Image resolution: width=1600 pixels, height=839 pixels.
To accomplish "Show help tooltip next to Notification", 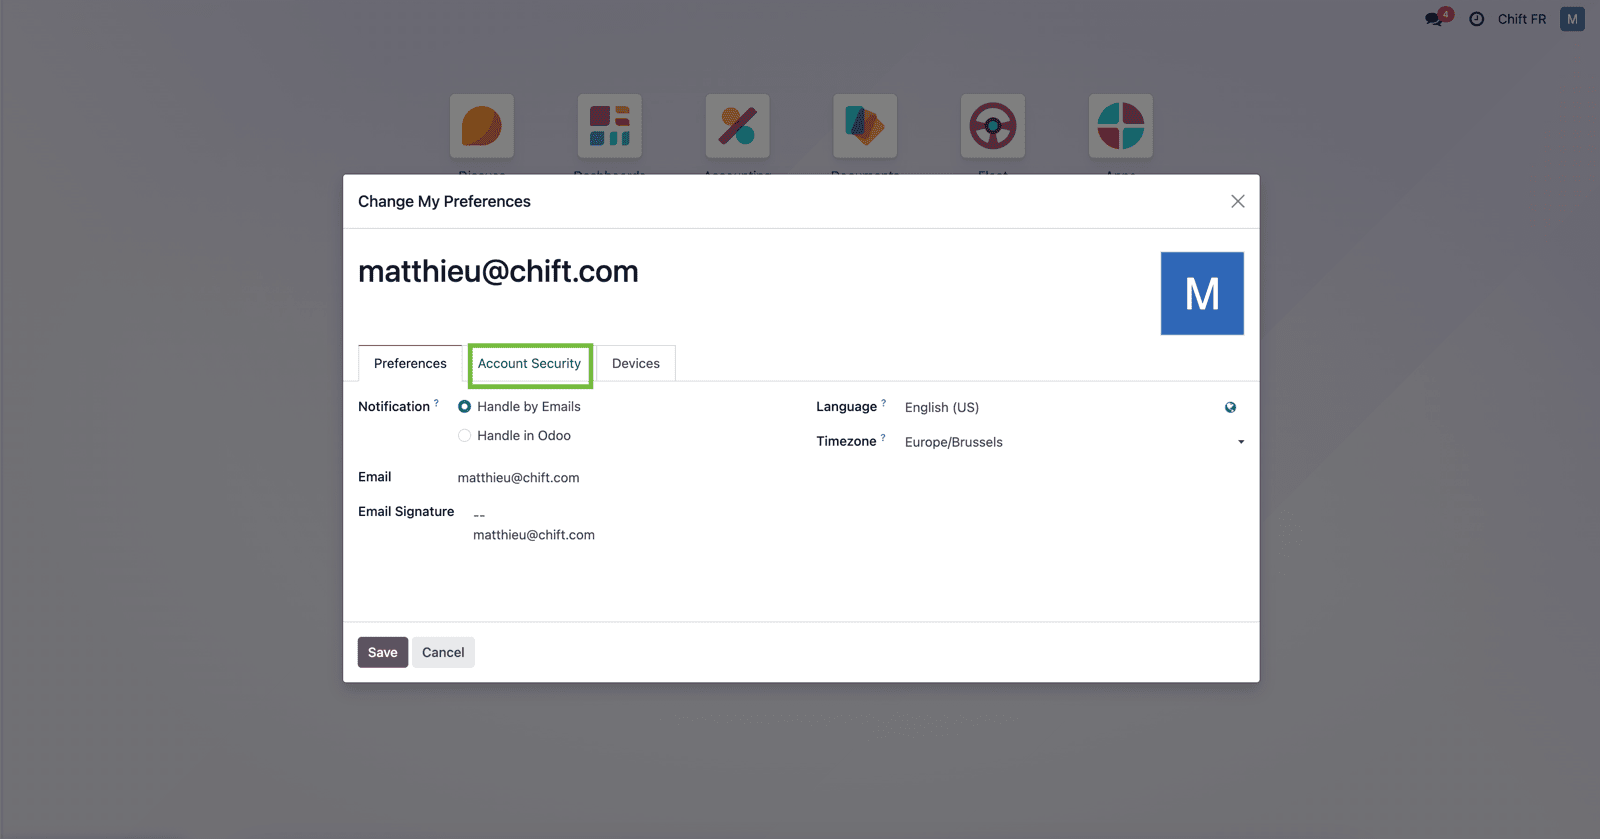I will tap(436, 403).
